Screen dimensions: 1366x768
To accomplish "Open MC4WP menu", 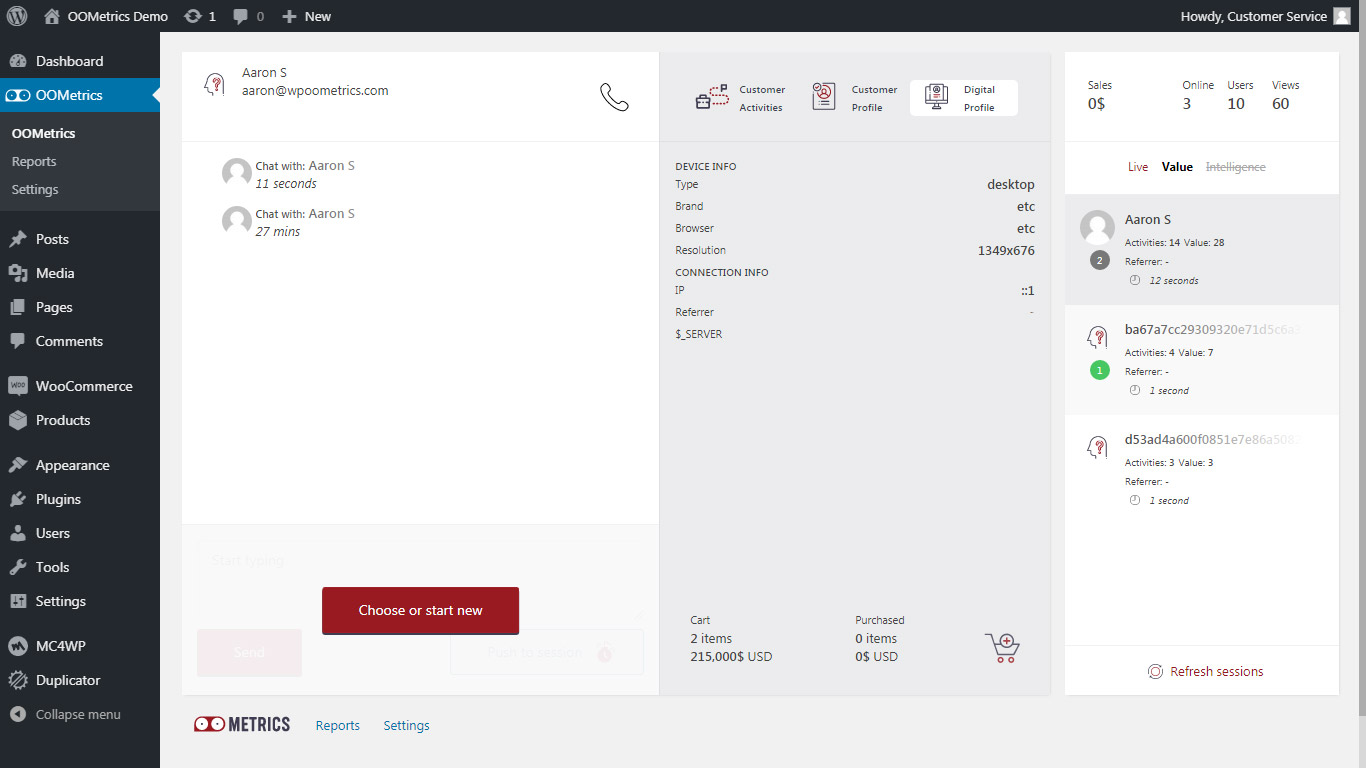I will click(80, 646).
